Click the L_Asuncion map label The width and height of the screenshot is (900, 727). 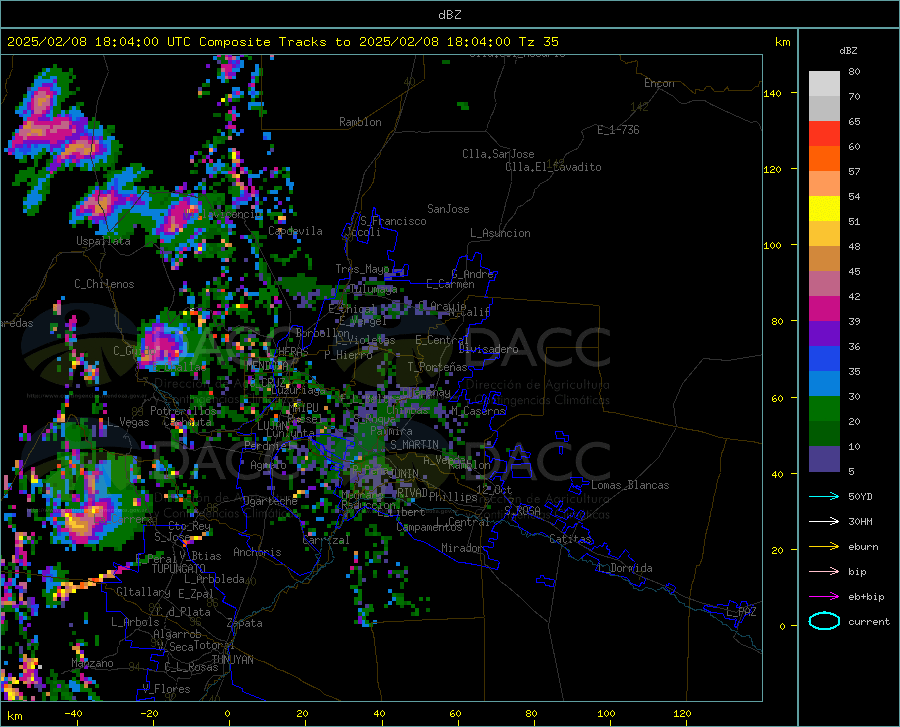(501, 233)
